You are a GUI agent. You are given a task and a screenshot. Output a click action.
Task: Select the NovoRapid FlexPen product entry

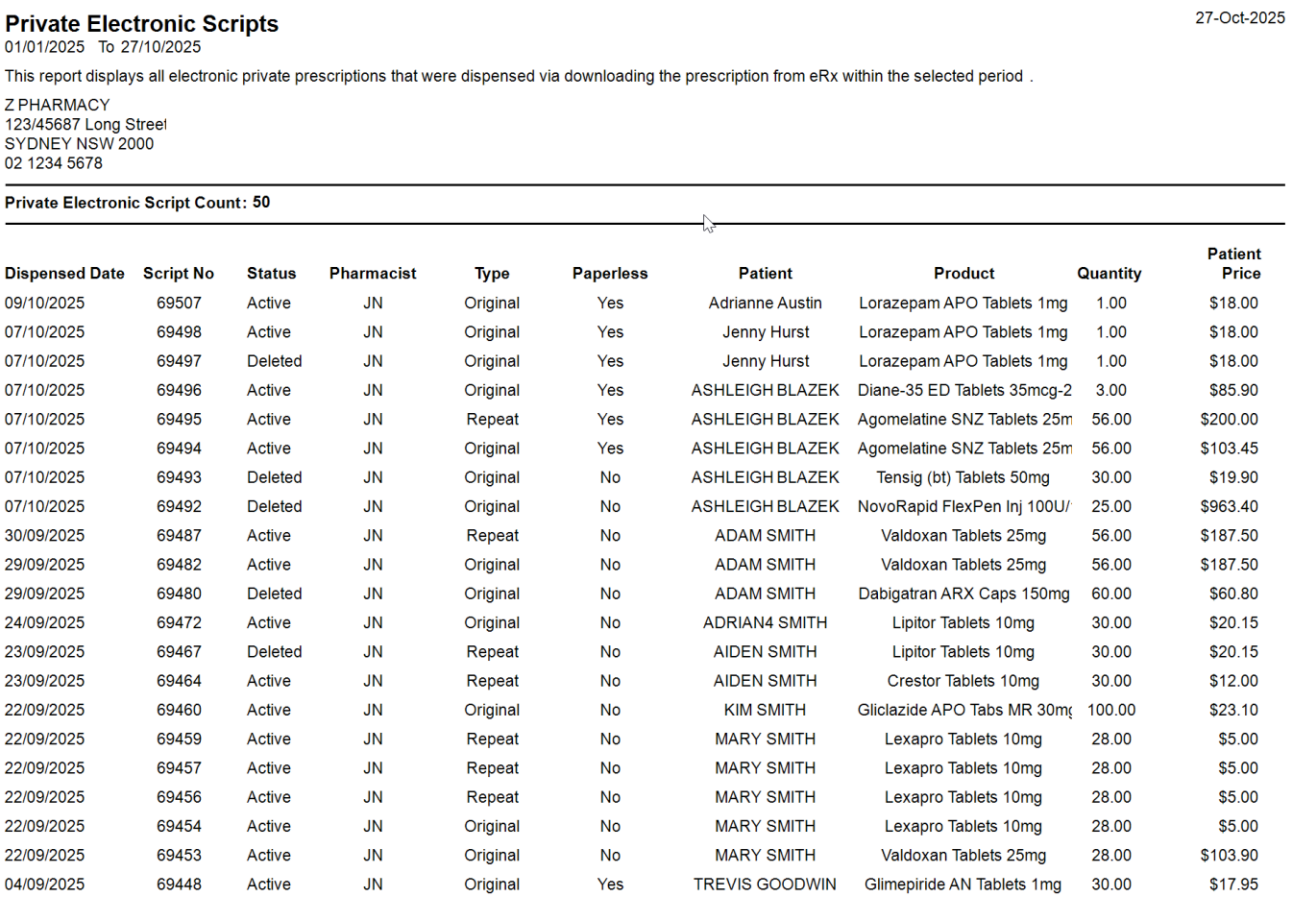[964, 506]
